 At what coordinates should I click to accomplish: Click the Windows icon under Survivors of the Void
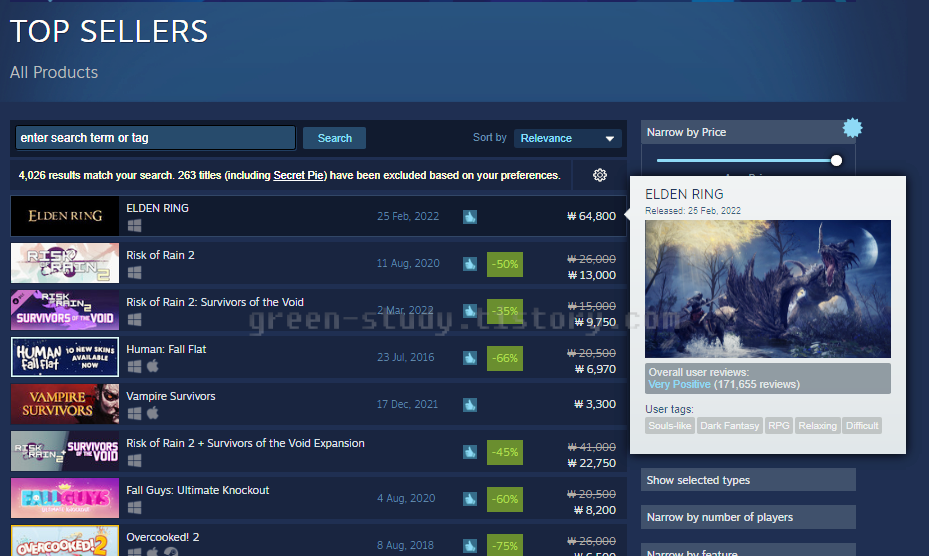134,319
